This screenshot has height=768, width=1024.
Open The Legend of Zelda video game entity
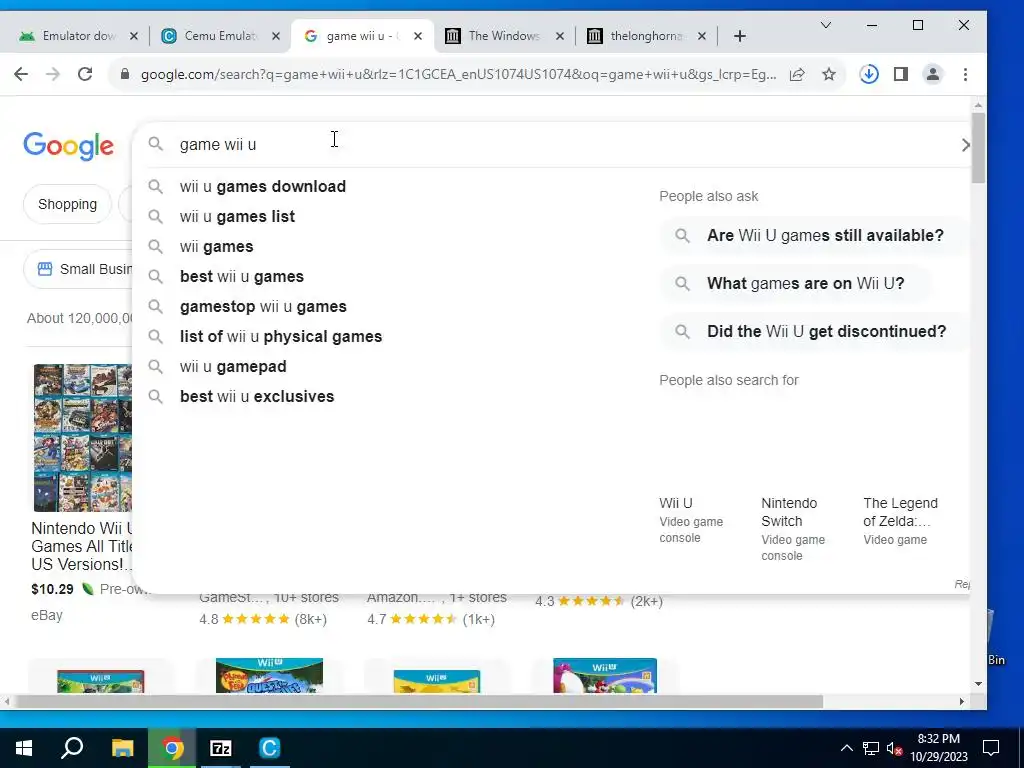(x=901, y=520)
